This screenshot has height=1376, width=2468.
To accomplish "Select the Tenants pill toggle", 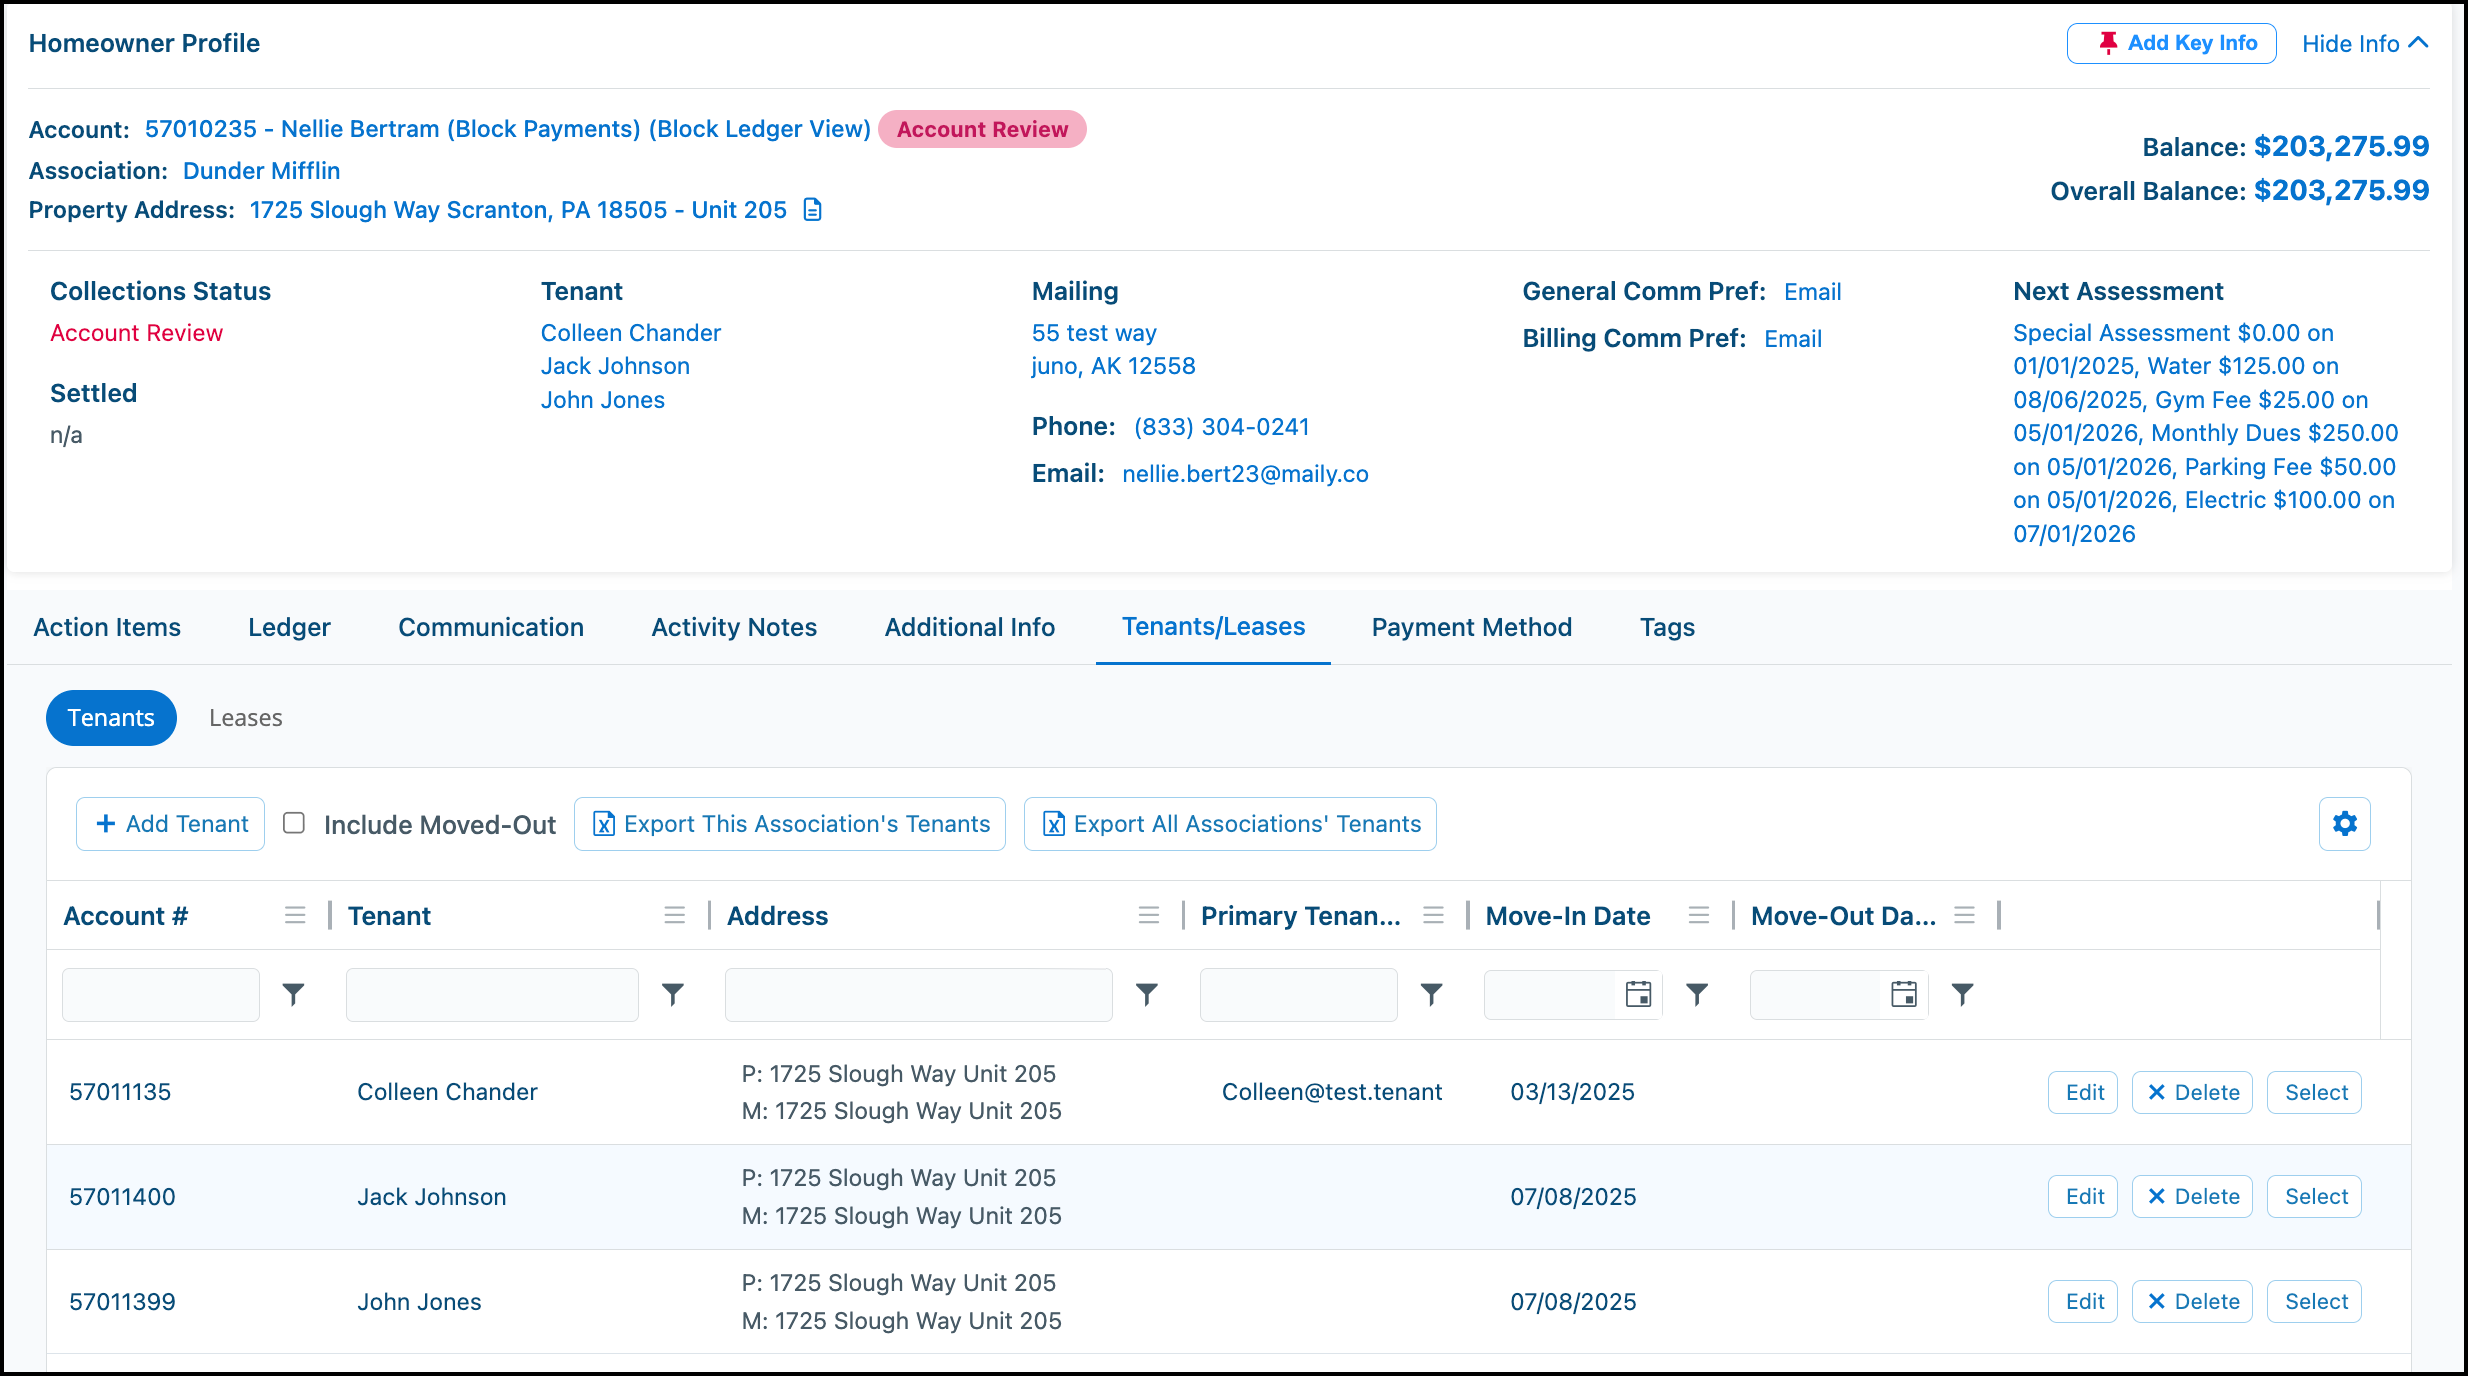I will click(111, 718).
